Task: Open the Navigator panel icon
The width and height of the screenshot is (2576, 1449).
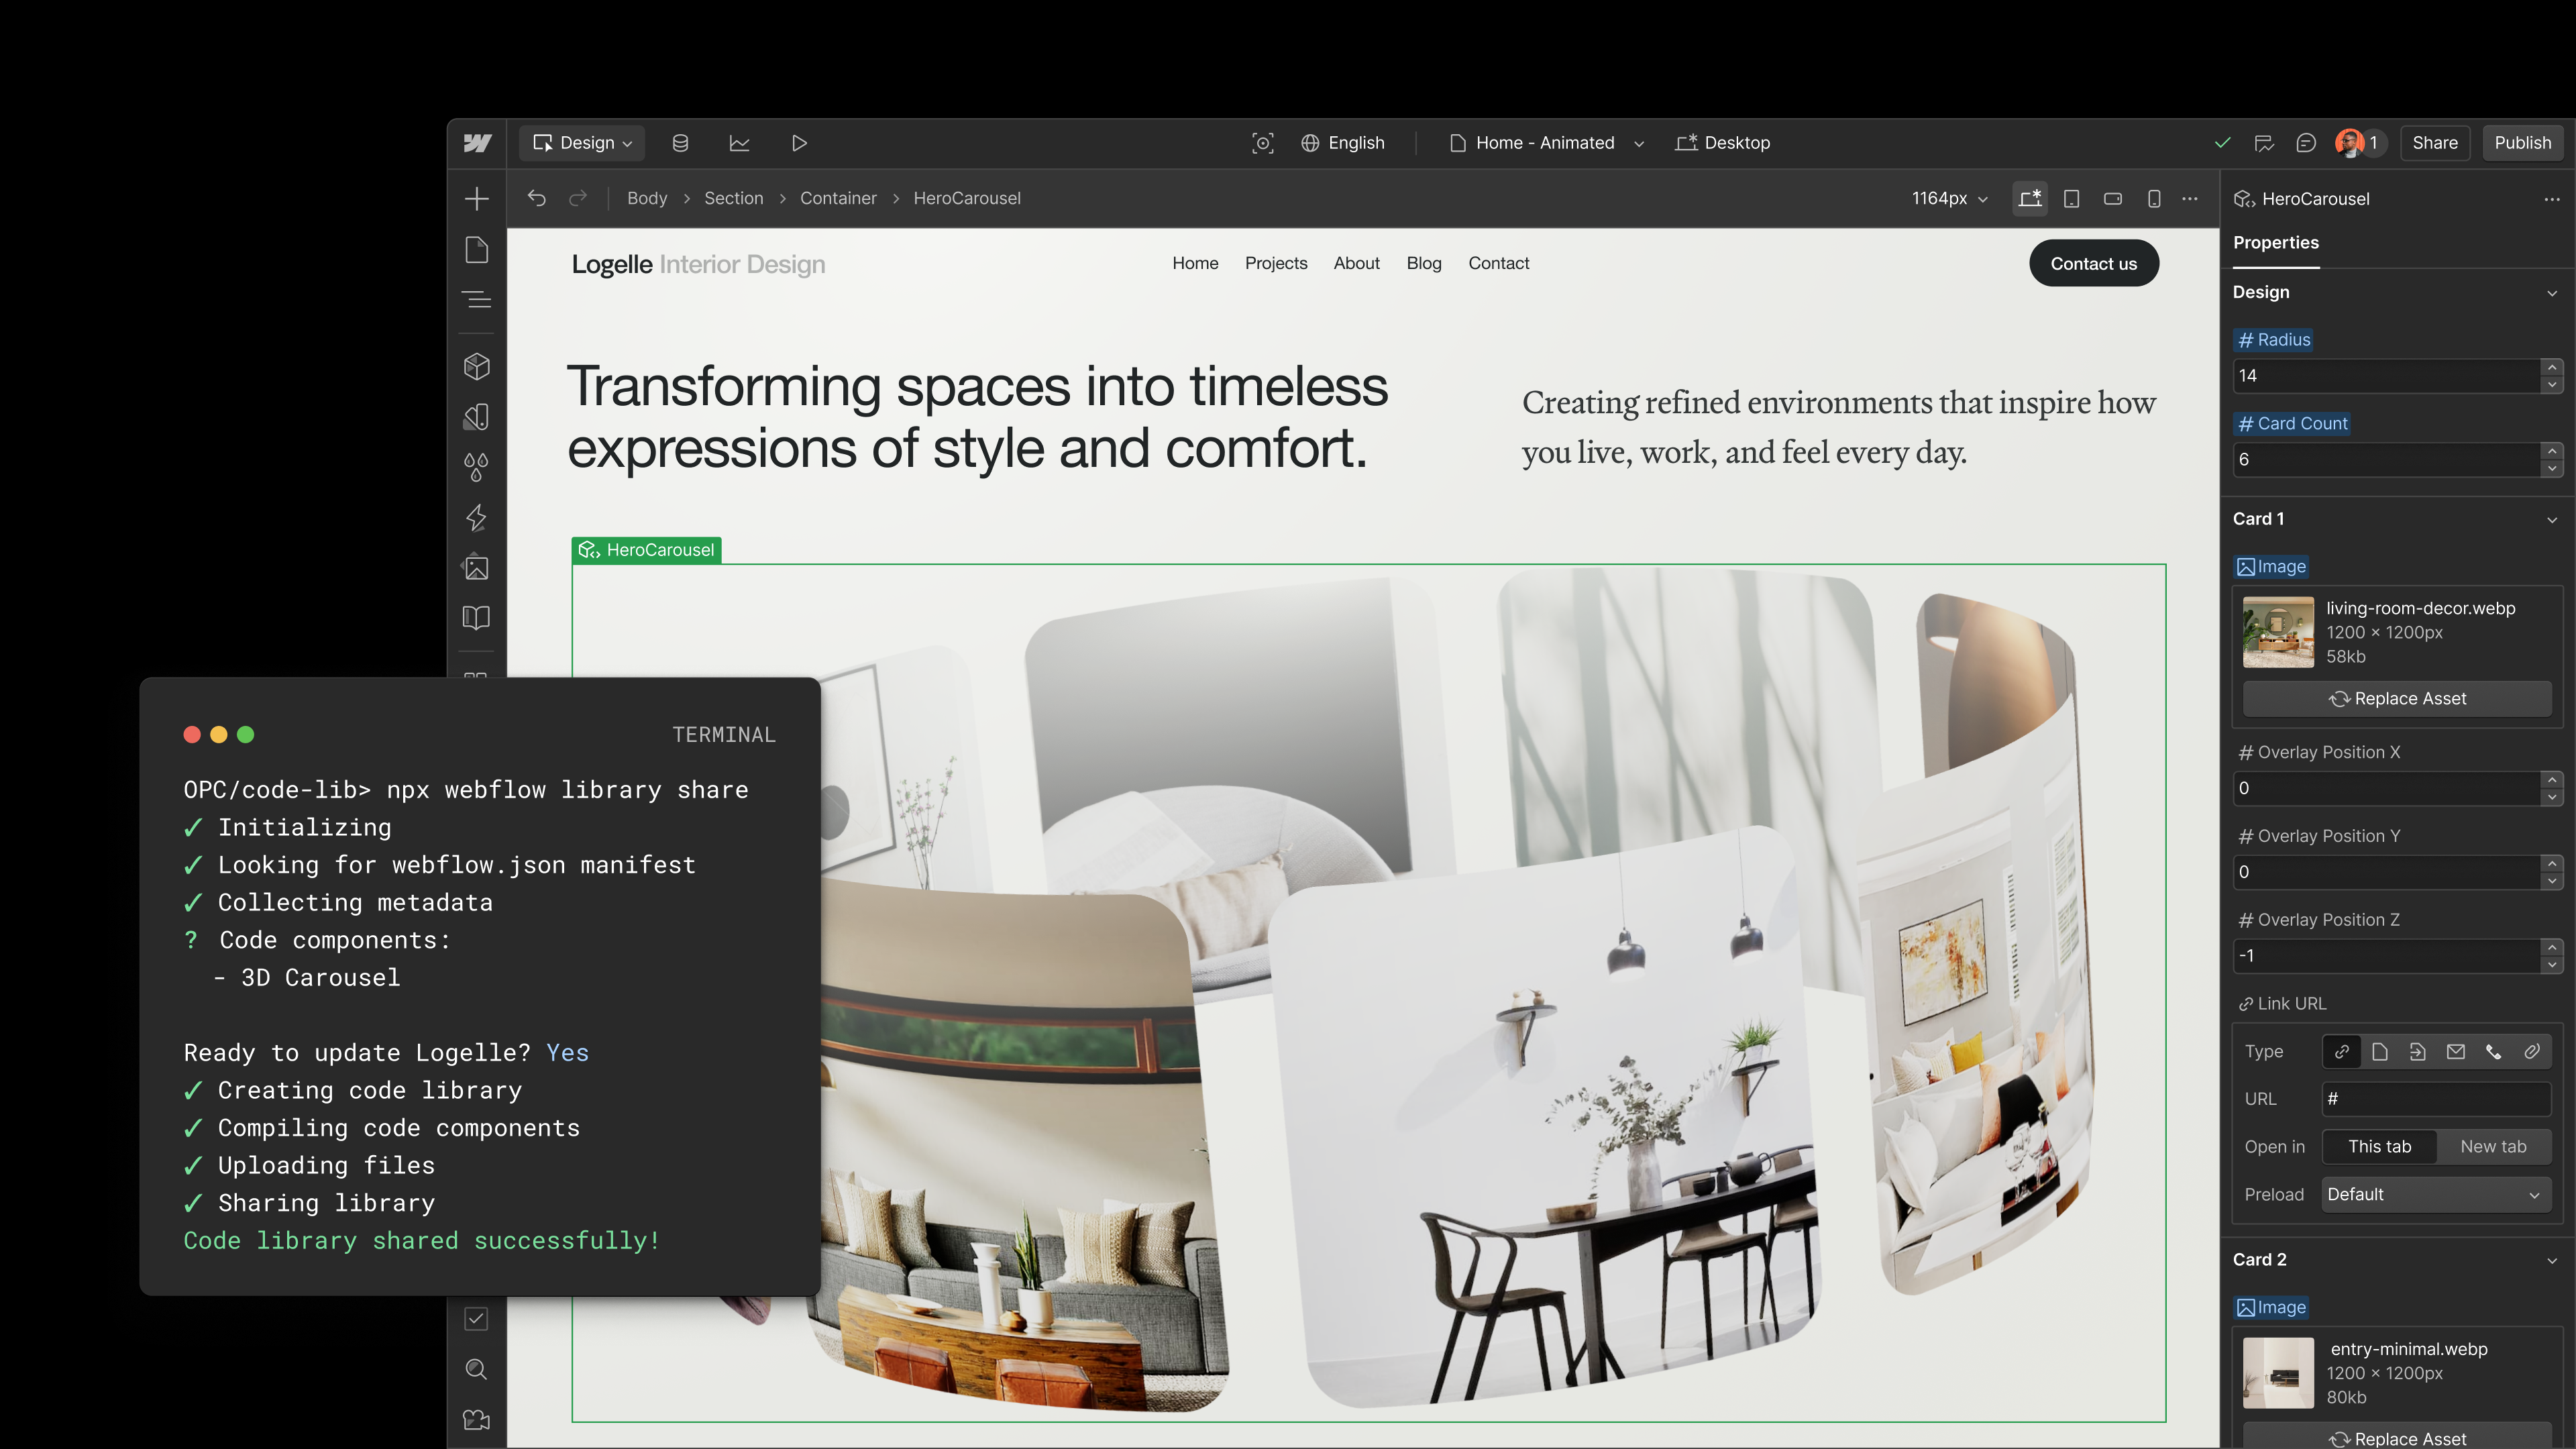Action: [x=477, y=300]
